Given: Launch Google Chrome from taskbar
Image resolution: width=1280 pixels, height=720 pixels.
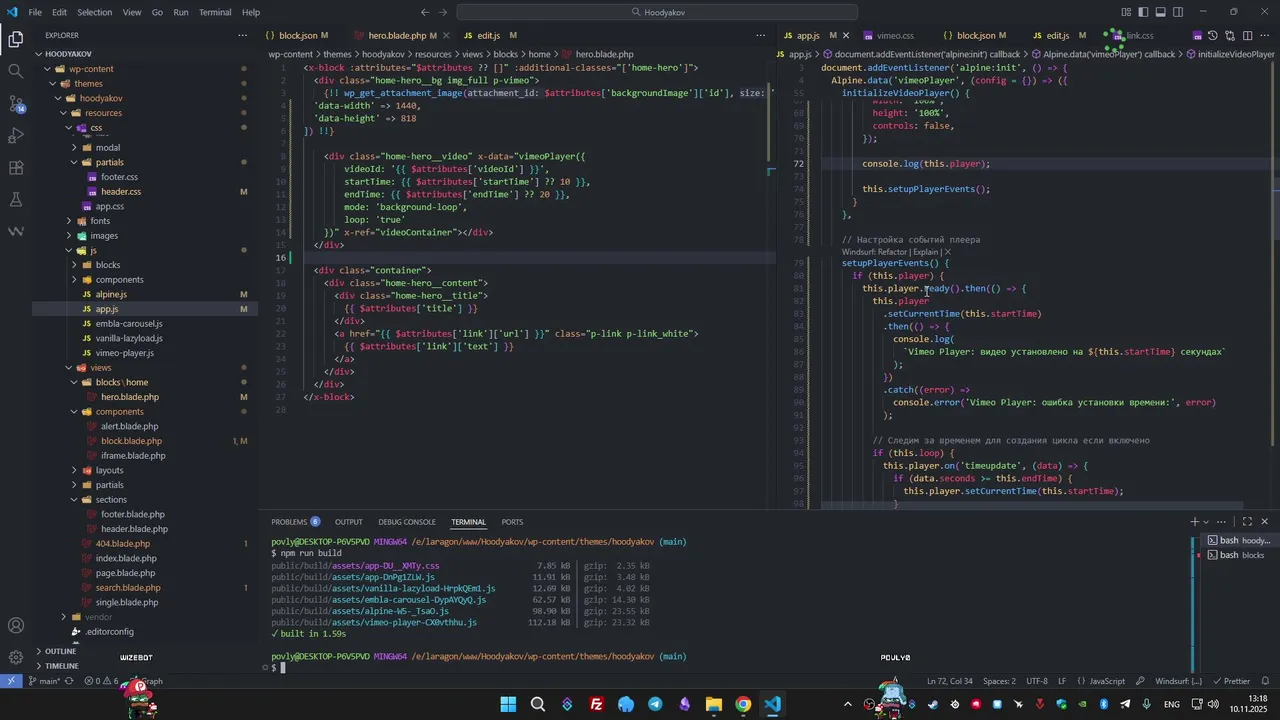Looking at the screenshot, I should (x=743, y=704).
